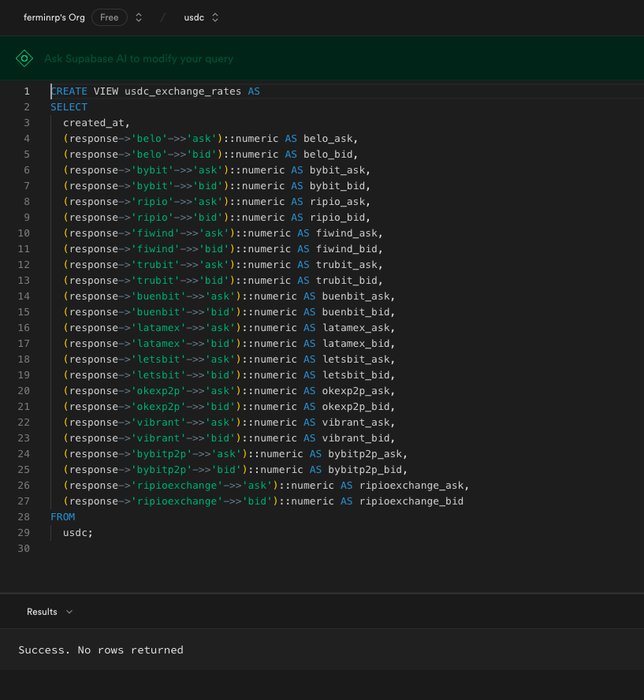Click the FROM keyword on line 28

point(62,517)
